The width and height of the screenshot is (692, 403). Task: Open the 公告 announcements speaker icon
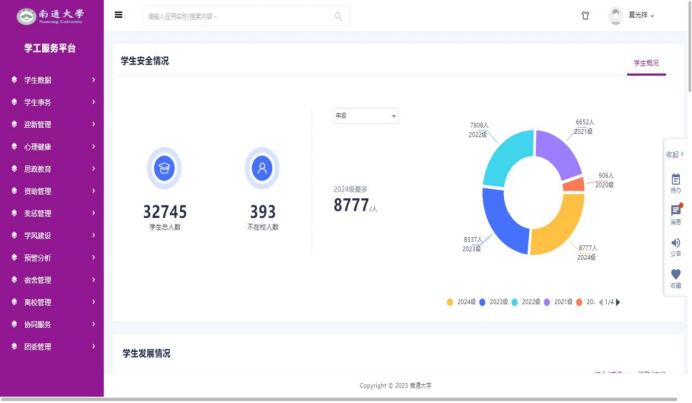(676, 247)
